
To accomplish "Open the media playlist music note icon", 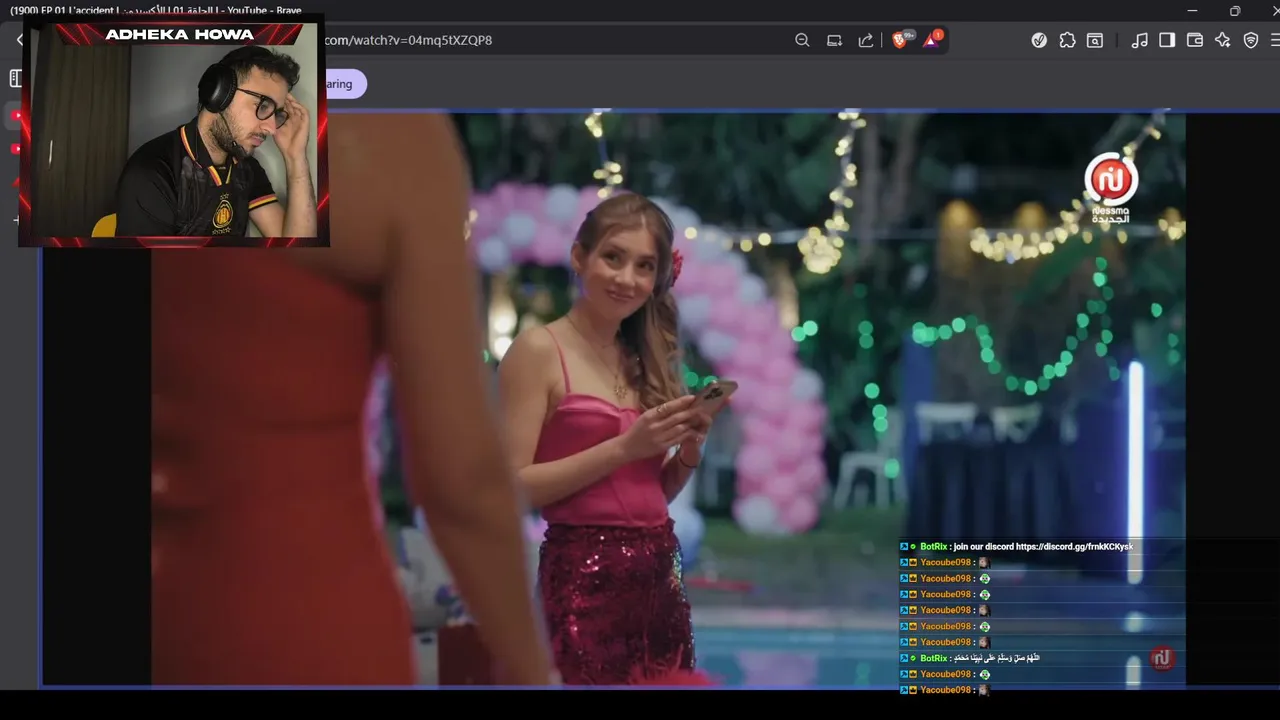I will (x=1139, y=40).
